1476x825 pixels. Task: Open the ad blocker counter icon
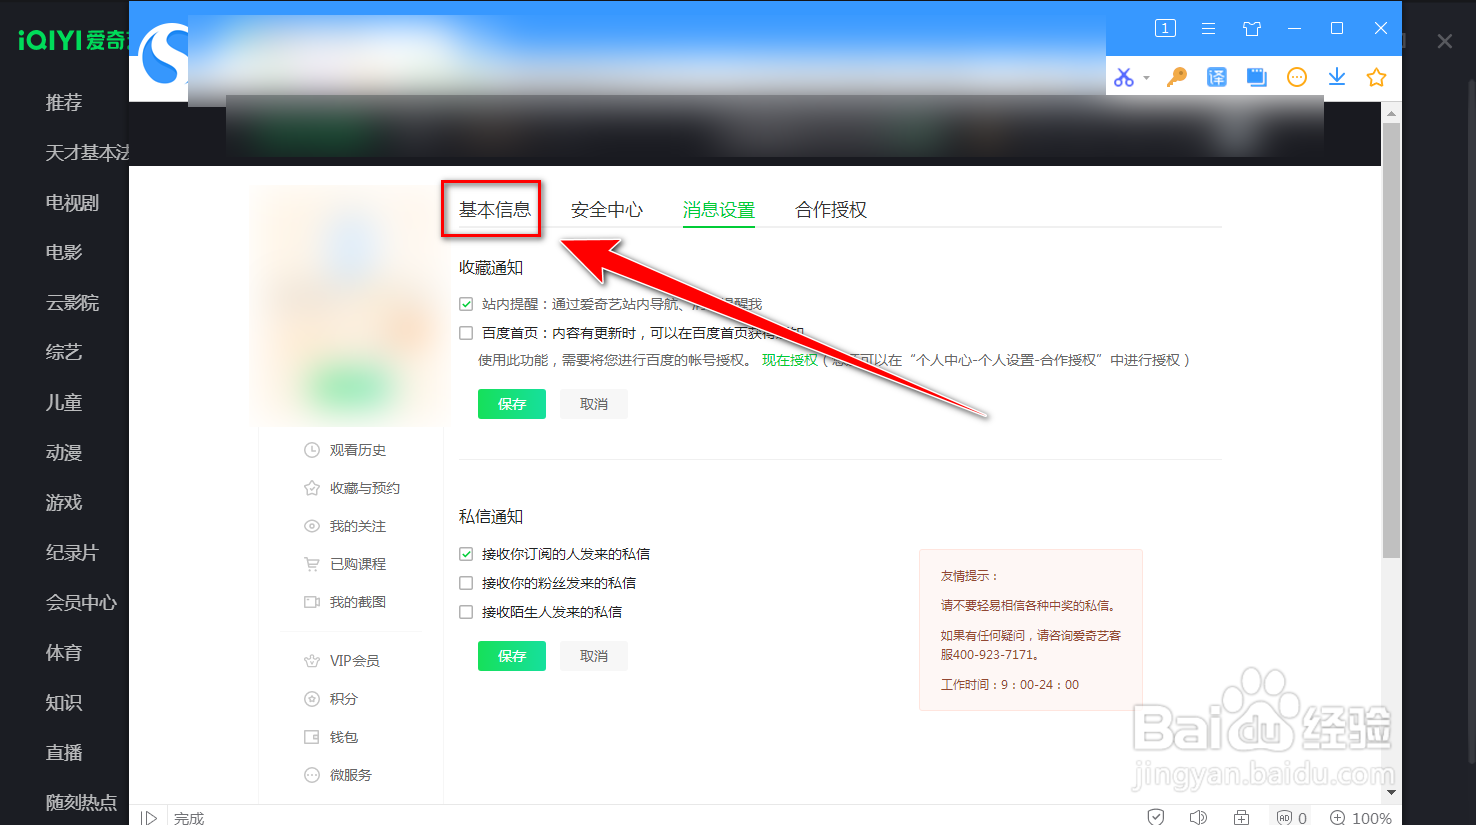point(1291,817)
